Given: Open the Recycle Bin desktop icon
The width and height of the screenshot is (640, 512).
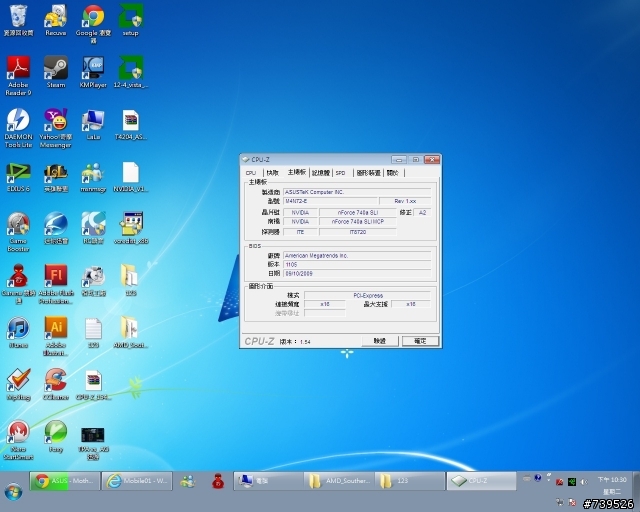Looking at the screenshot, I should [18, 20].
